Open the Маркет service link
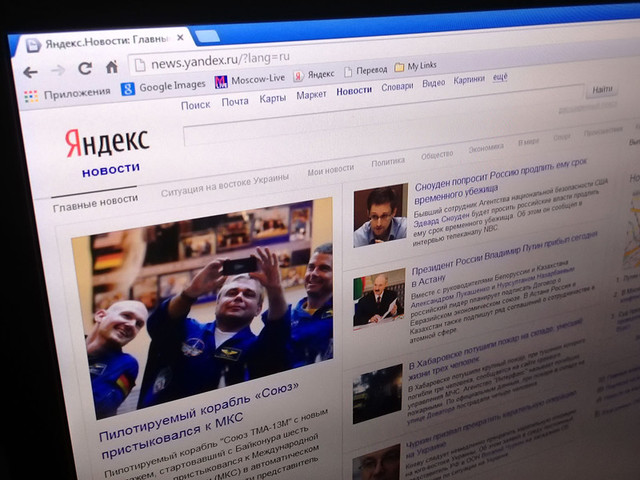Screen dimensions: 640x480 tap(311, 95)
